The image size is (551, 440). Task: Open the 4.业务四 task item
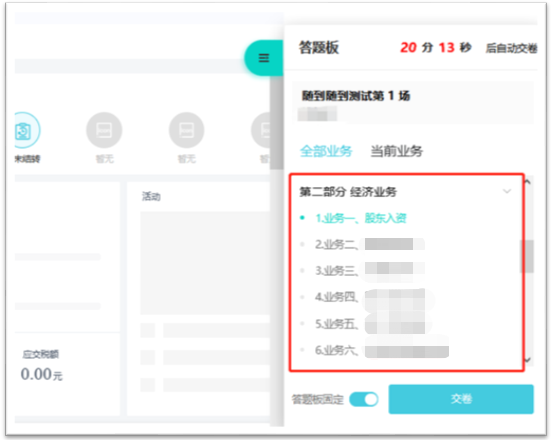coord(370,297)
